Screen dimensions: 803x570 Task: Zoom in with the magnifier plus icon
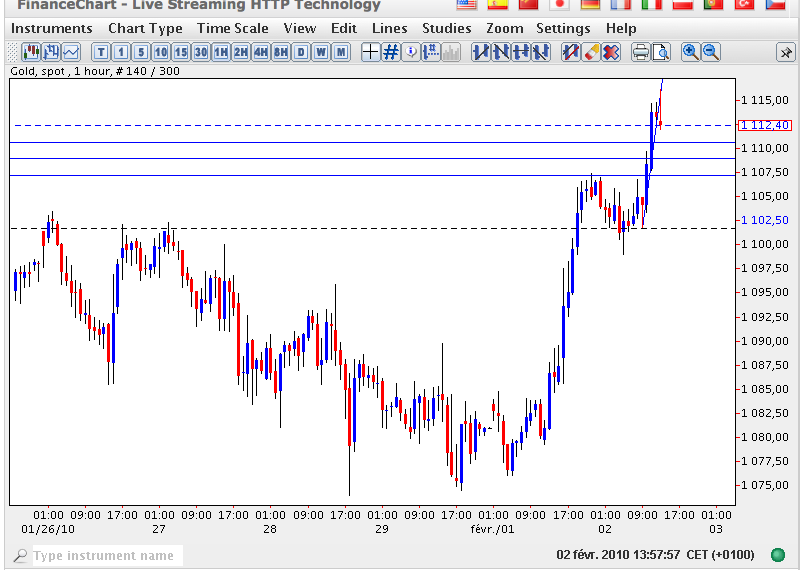(x=691, y=52)
